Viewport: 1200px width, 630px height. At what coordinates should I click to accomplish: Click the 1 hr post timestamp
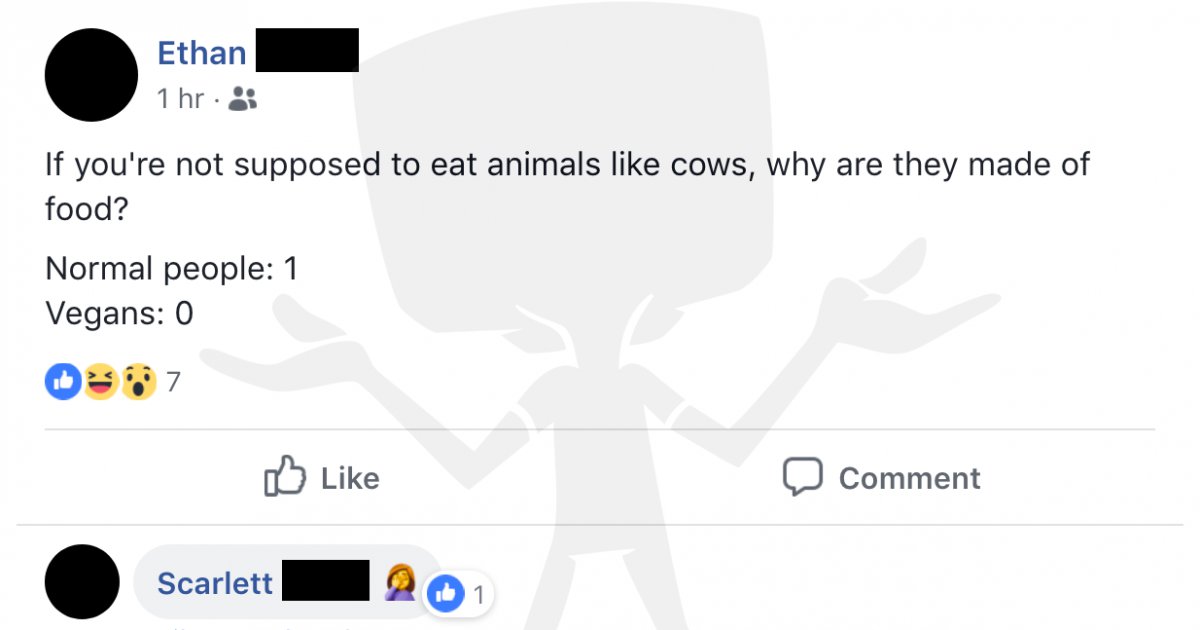coord(180,99)
